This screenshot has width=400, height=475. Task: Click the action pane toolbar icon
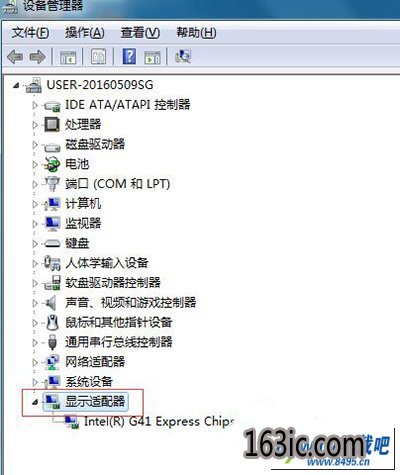152,57
